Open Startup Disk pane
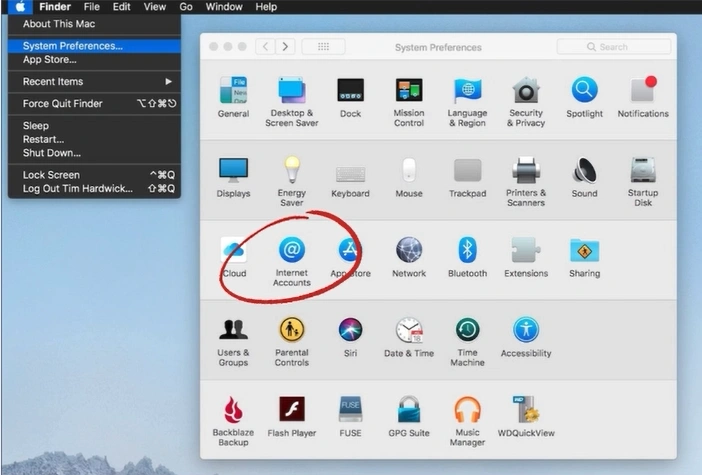 [643, 181]
